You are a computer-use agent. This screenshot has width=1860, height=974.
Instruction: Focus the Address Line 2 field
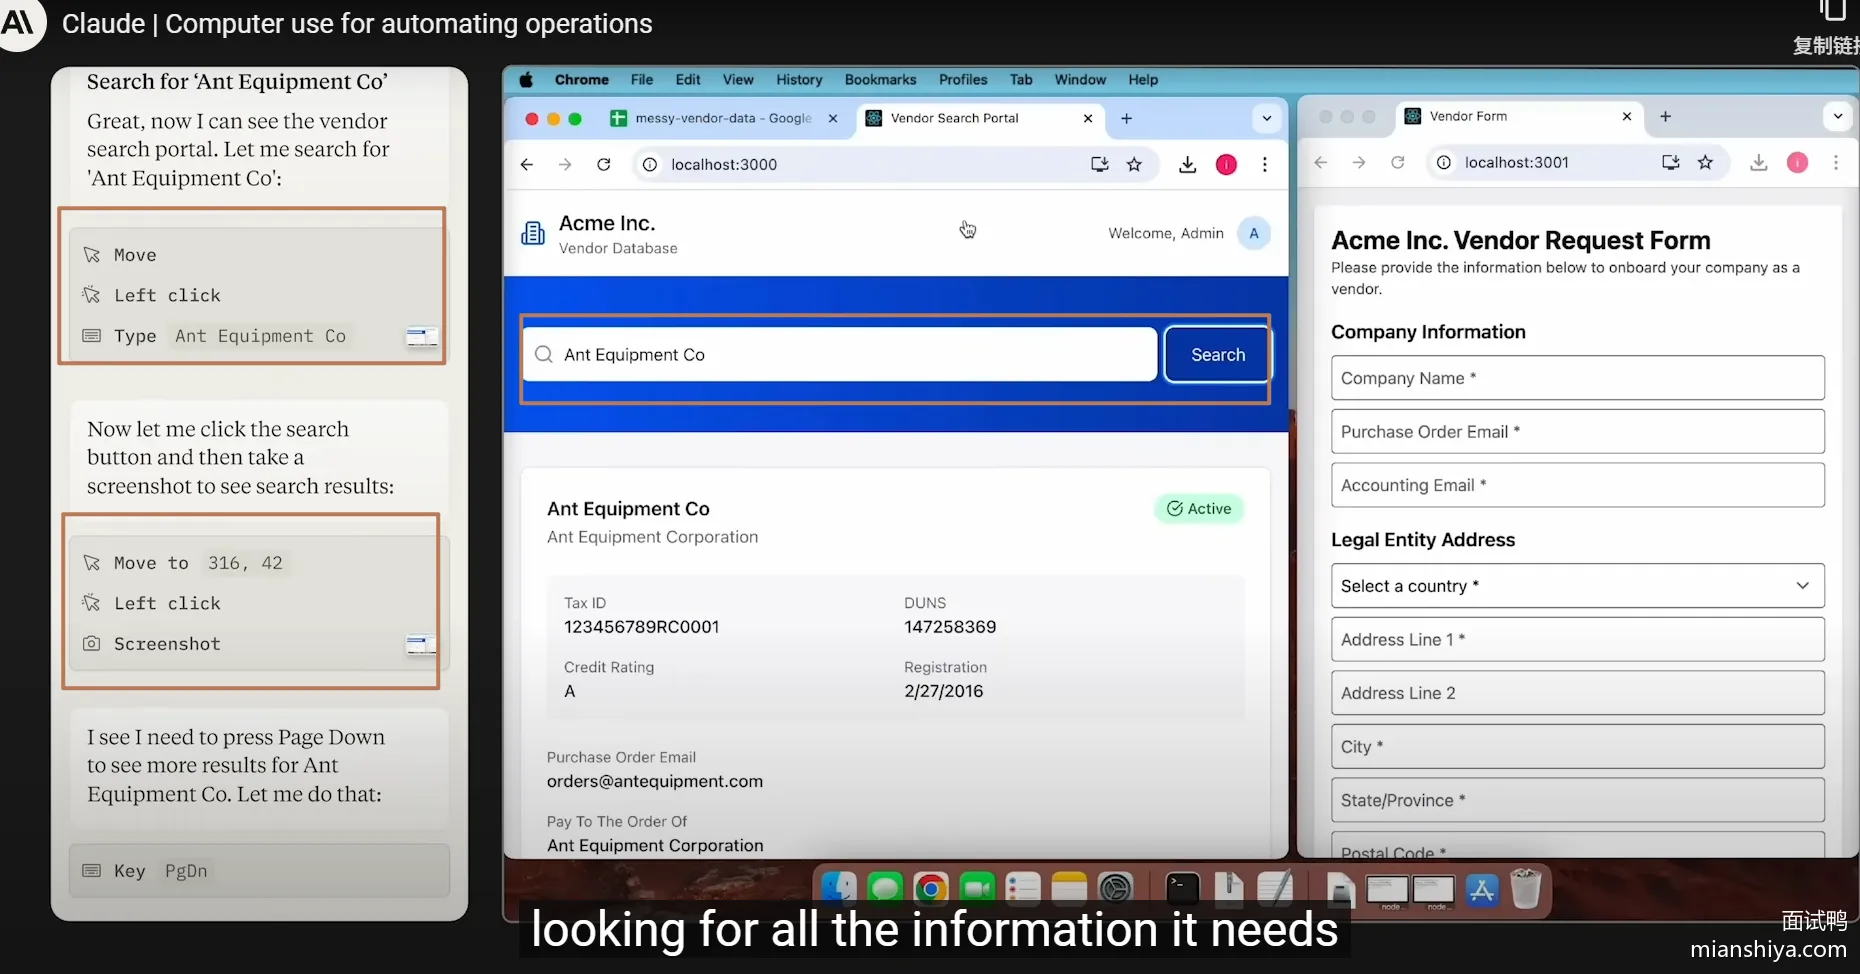click(x=1578, y=693)
